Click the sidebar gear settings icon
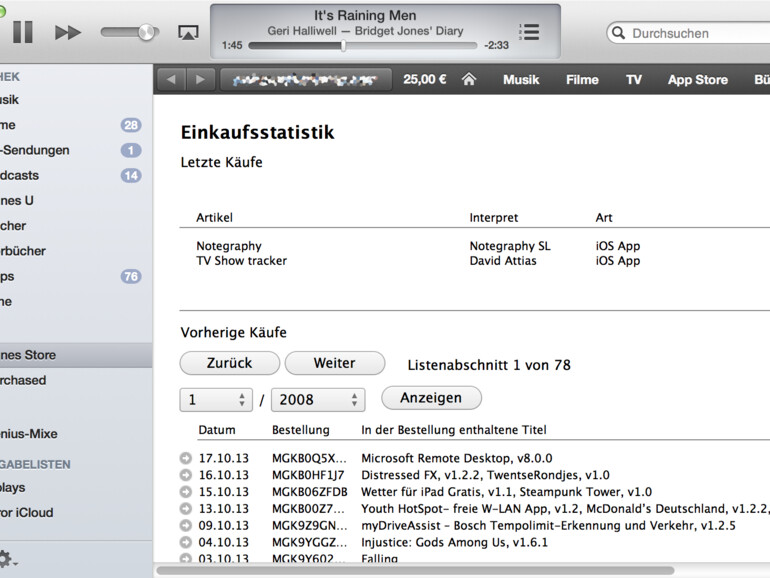 click(6, 558)
